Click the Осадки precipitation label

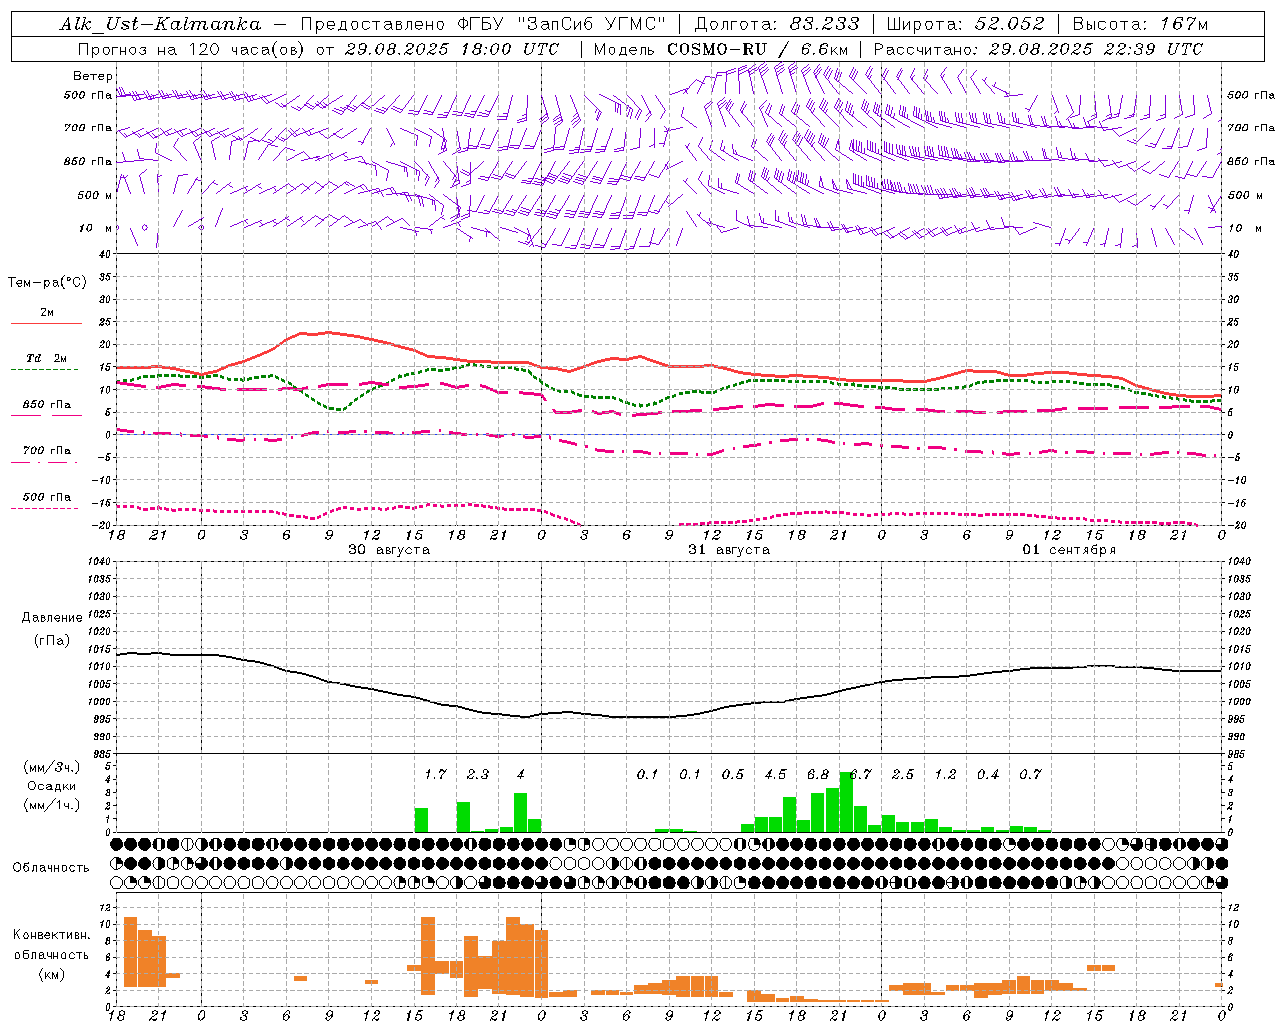coord(52,786)
